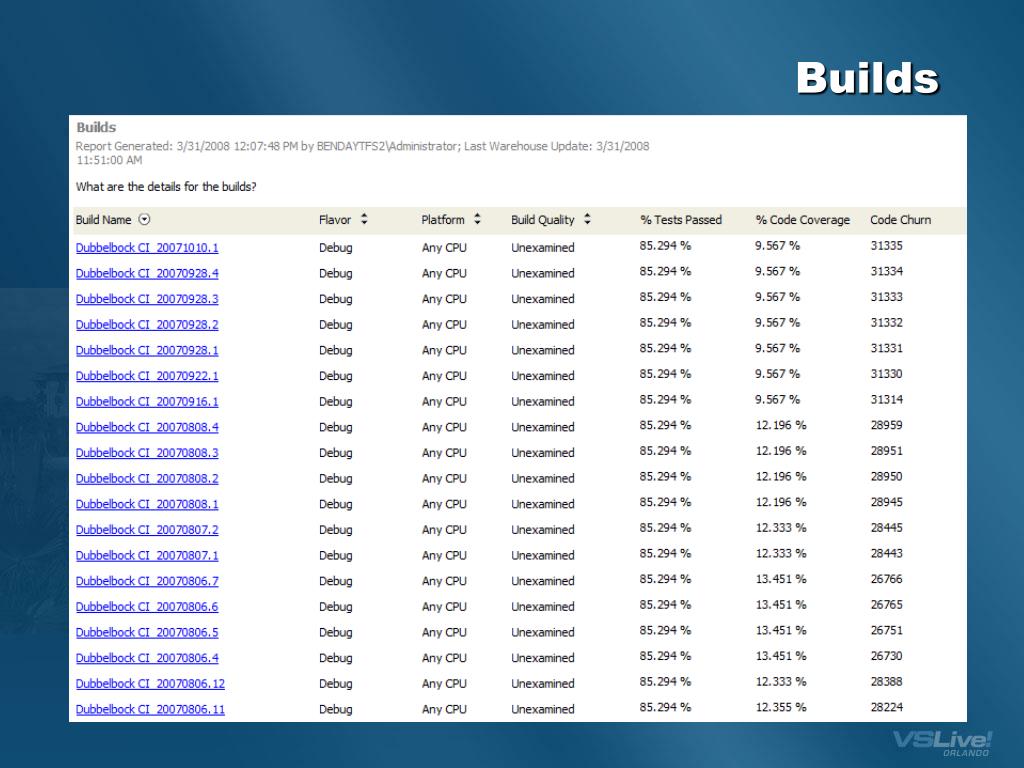Select code churn value 28445

coord(886,528)
